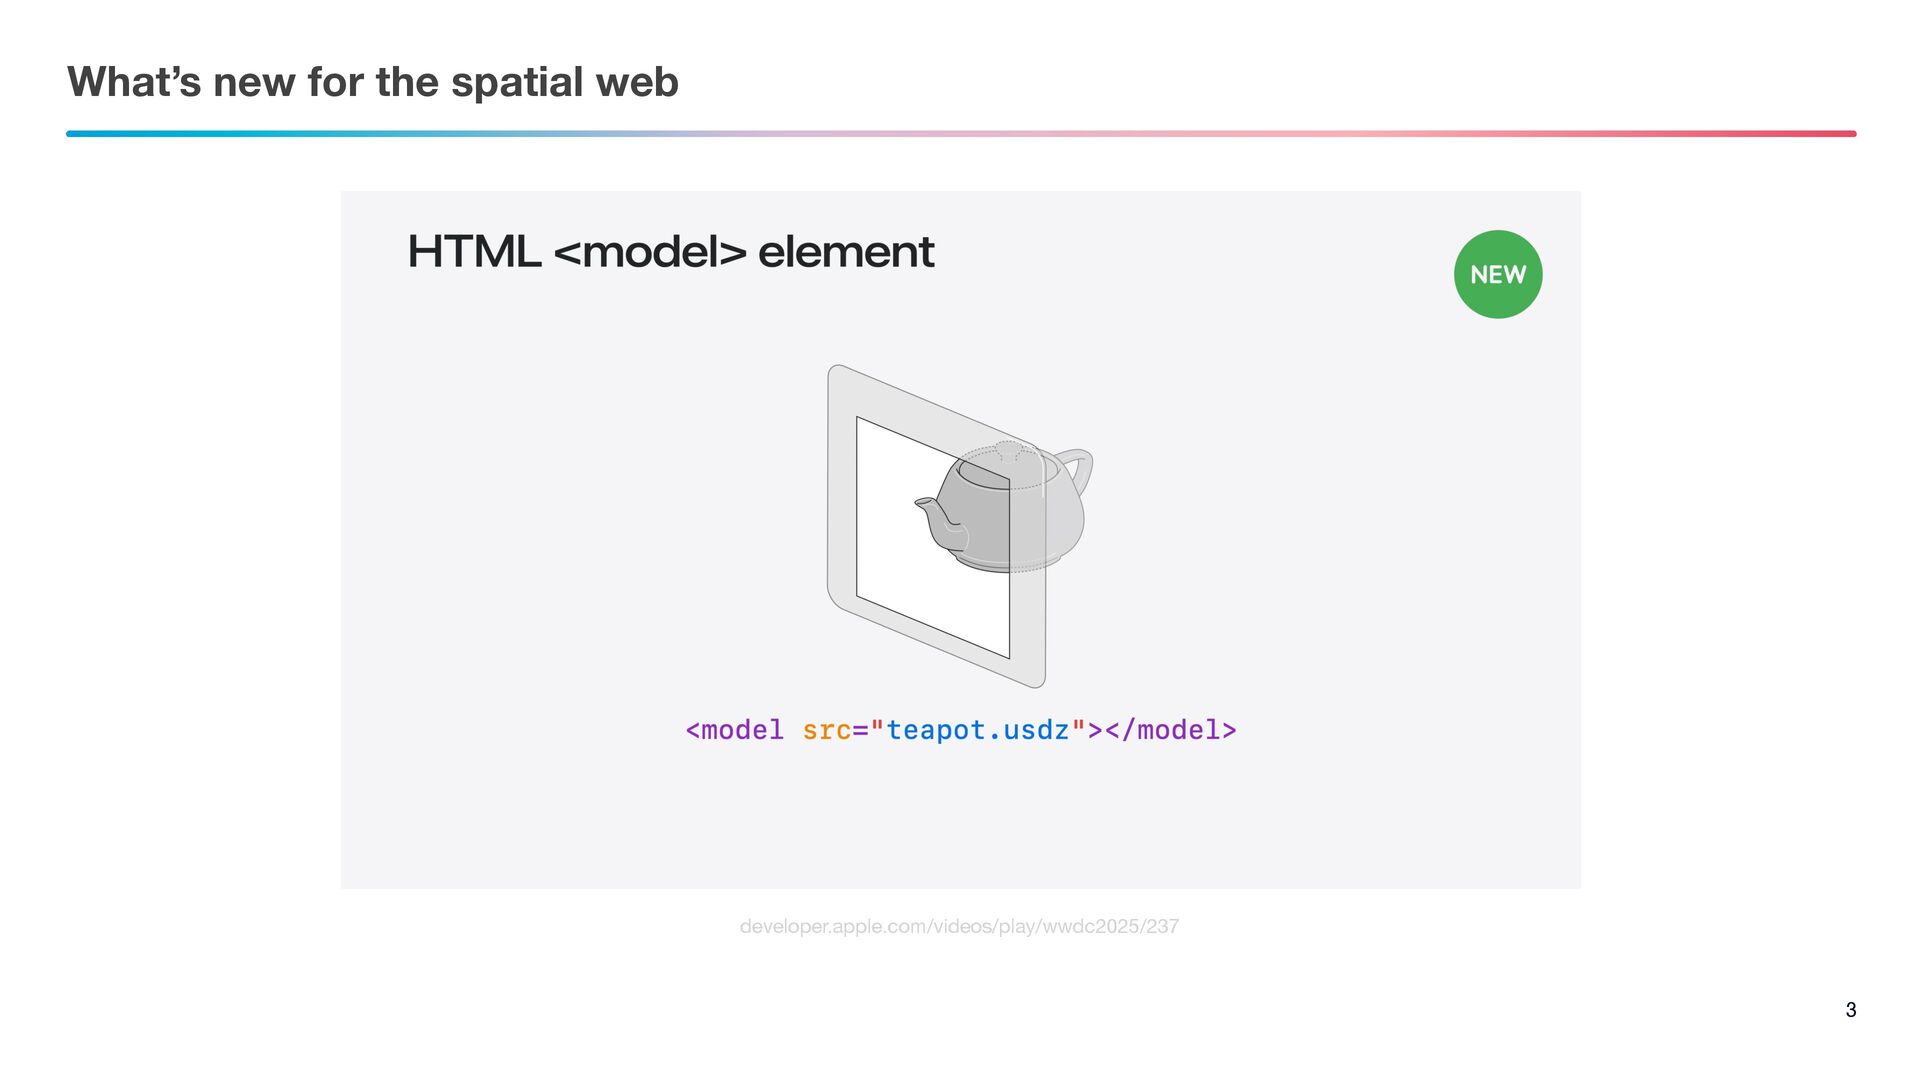Open the developer.apple.com wwdc2025 link

[959, 926]
